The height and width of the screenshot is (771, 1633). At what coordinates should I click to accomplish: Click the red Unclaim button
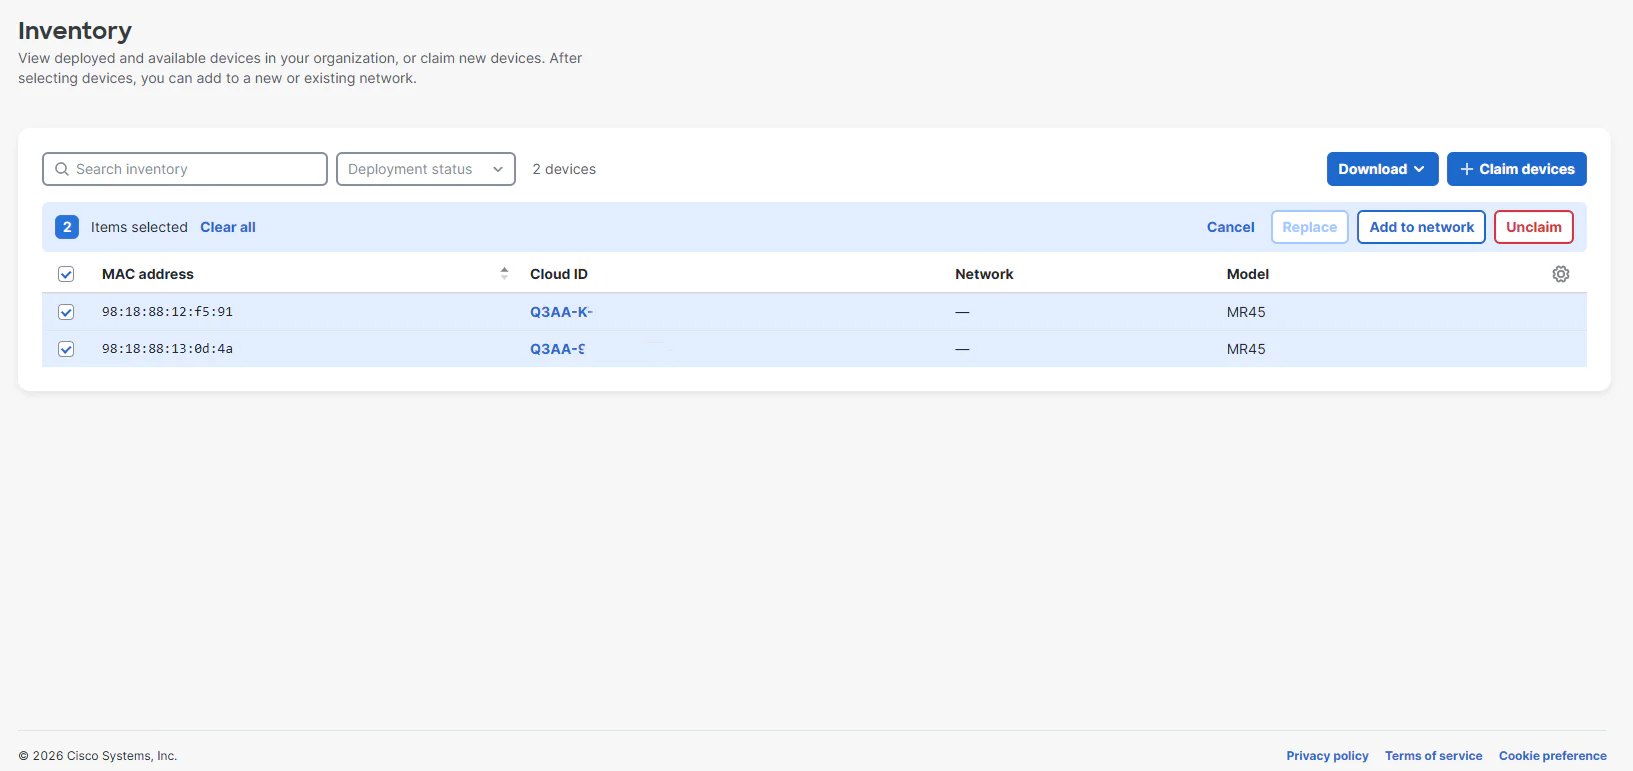tap(1533, 227)
